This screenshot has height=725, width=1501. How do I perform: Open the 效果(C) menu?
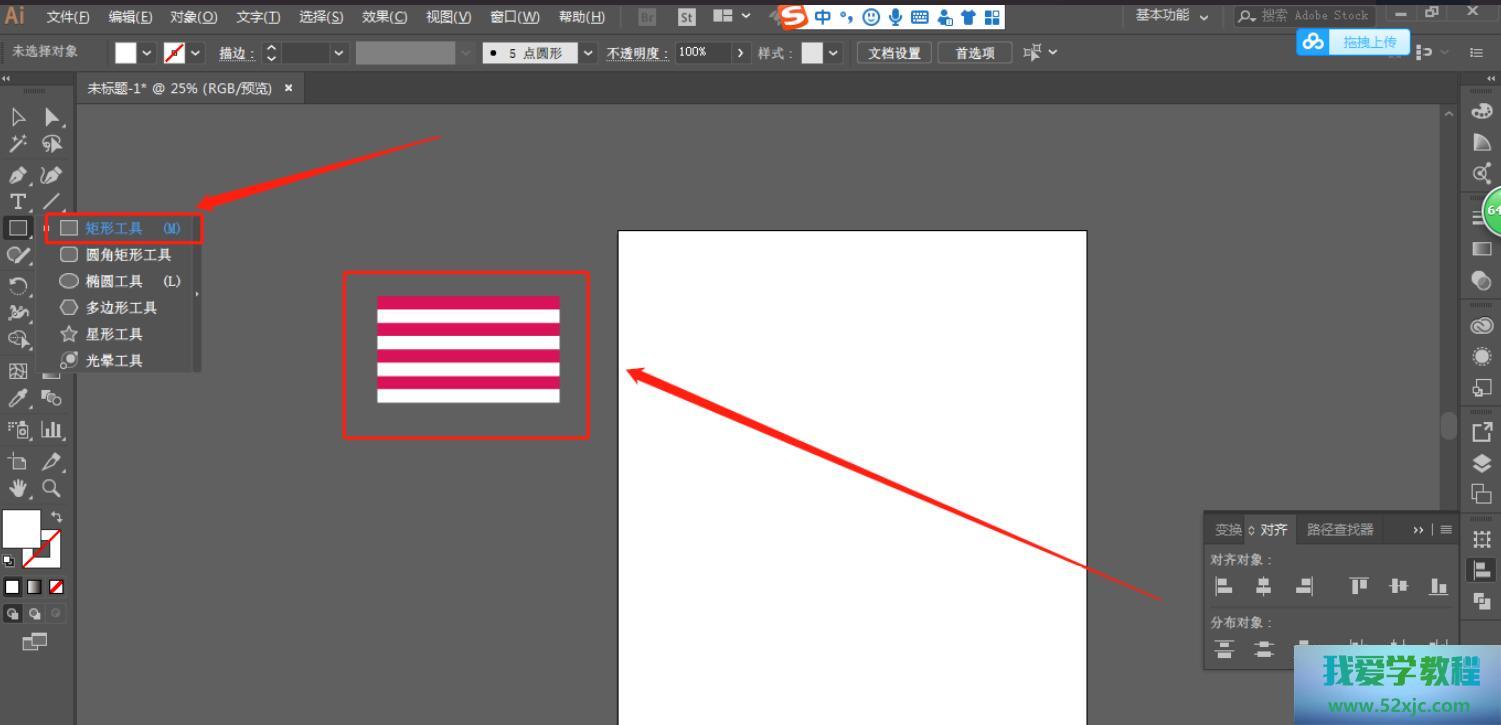(384, 17)
